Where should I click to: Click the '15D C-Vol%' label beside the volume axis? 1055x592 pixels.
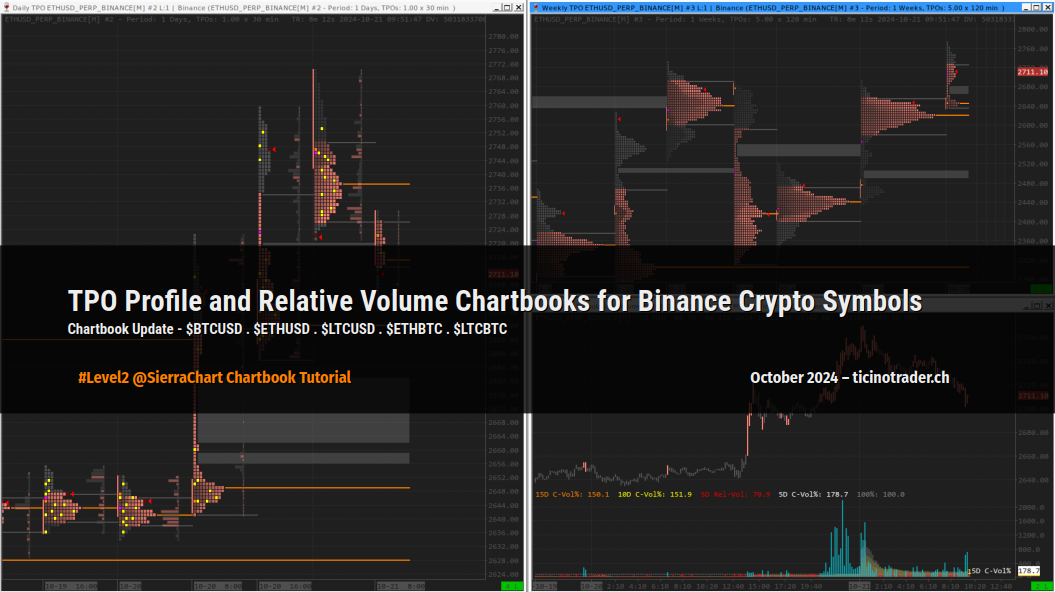click(989, 570)
